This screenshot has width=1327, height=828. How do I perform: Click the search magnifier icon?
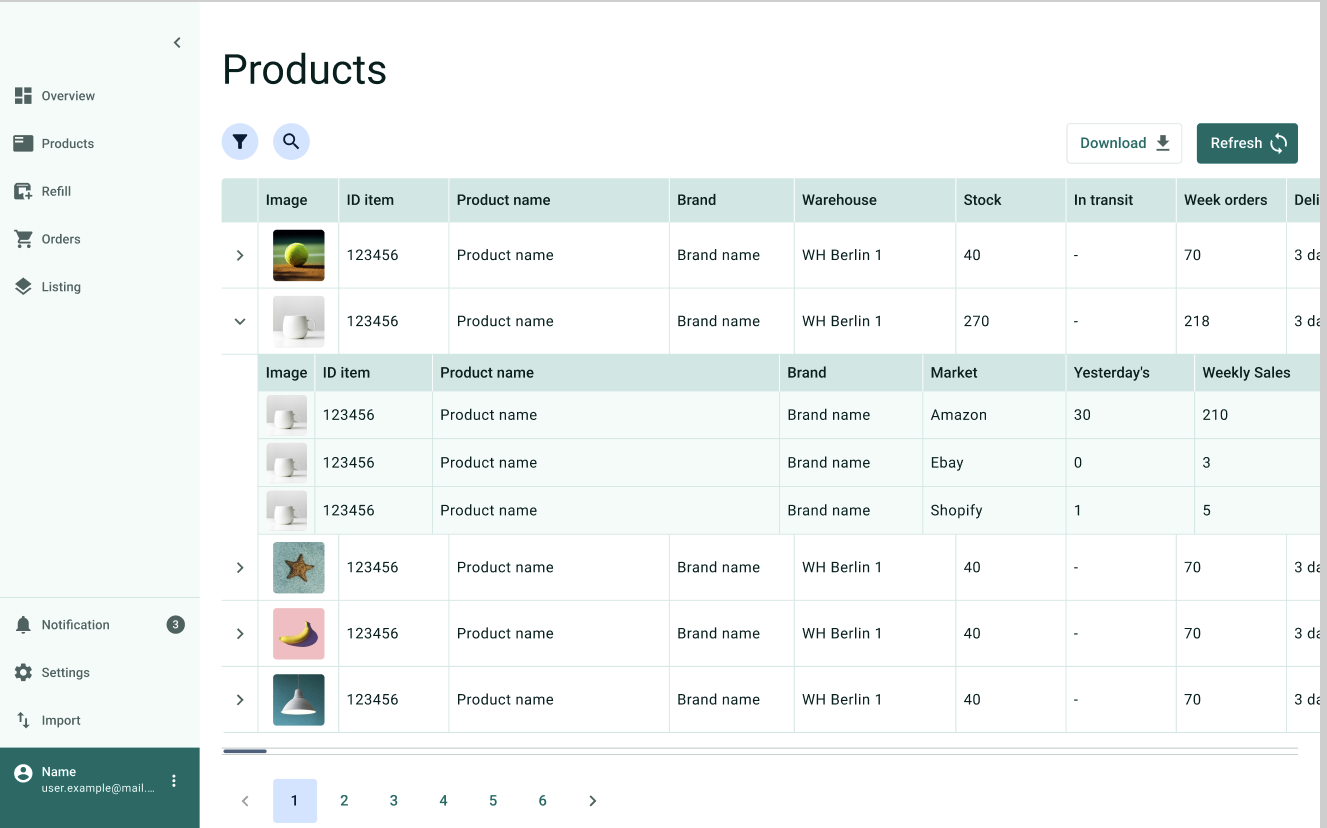click(x=291, y=142)
